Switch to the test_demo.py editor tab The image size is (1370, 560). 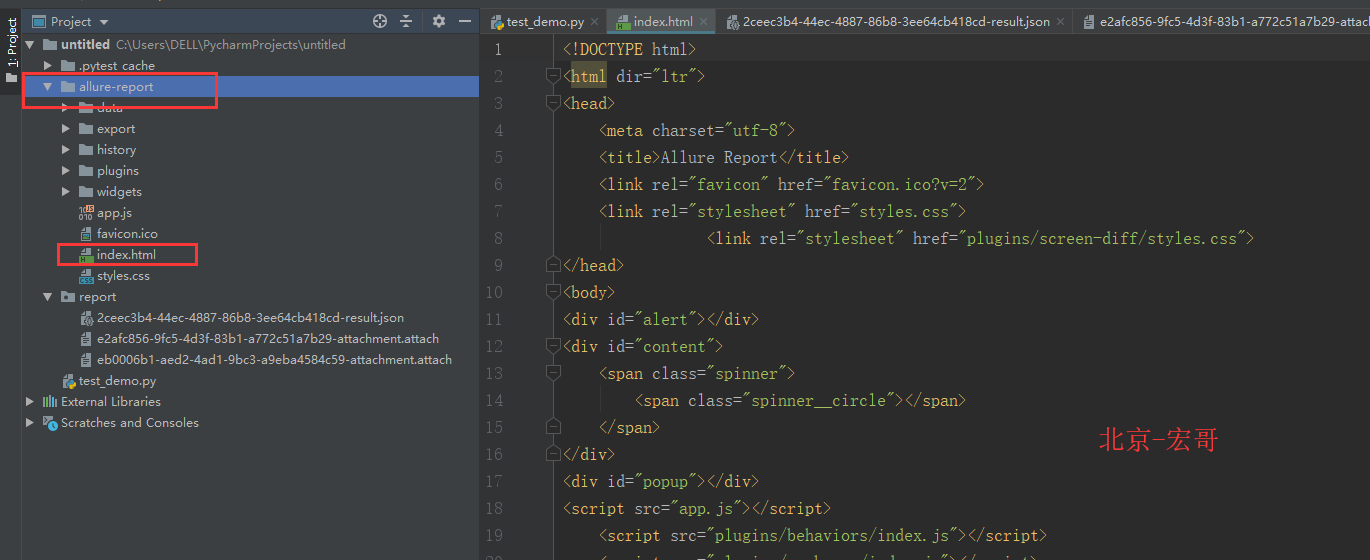544,21
